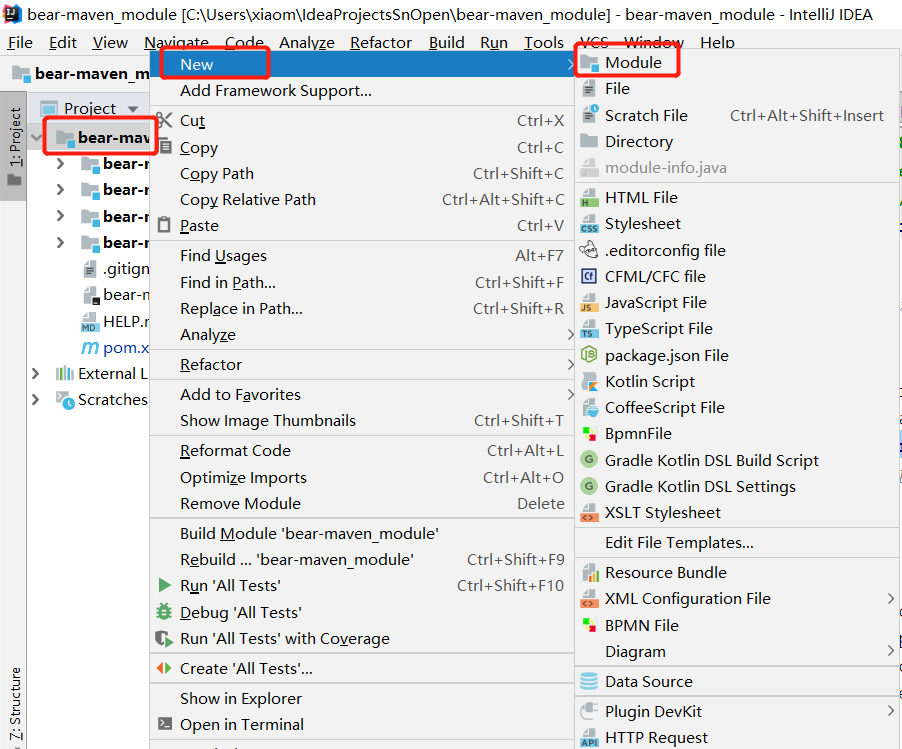Open the Project view dropdown arrow
Screen dimensions: 902x749
133,109
